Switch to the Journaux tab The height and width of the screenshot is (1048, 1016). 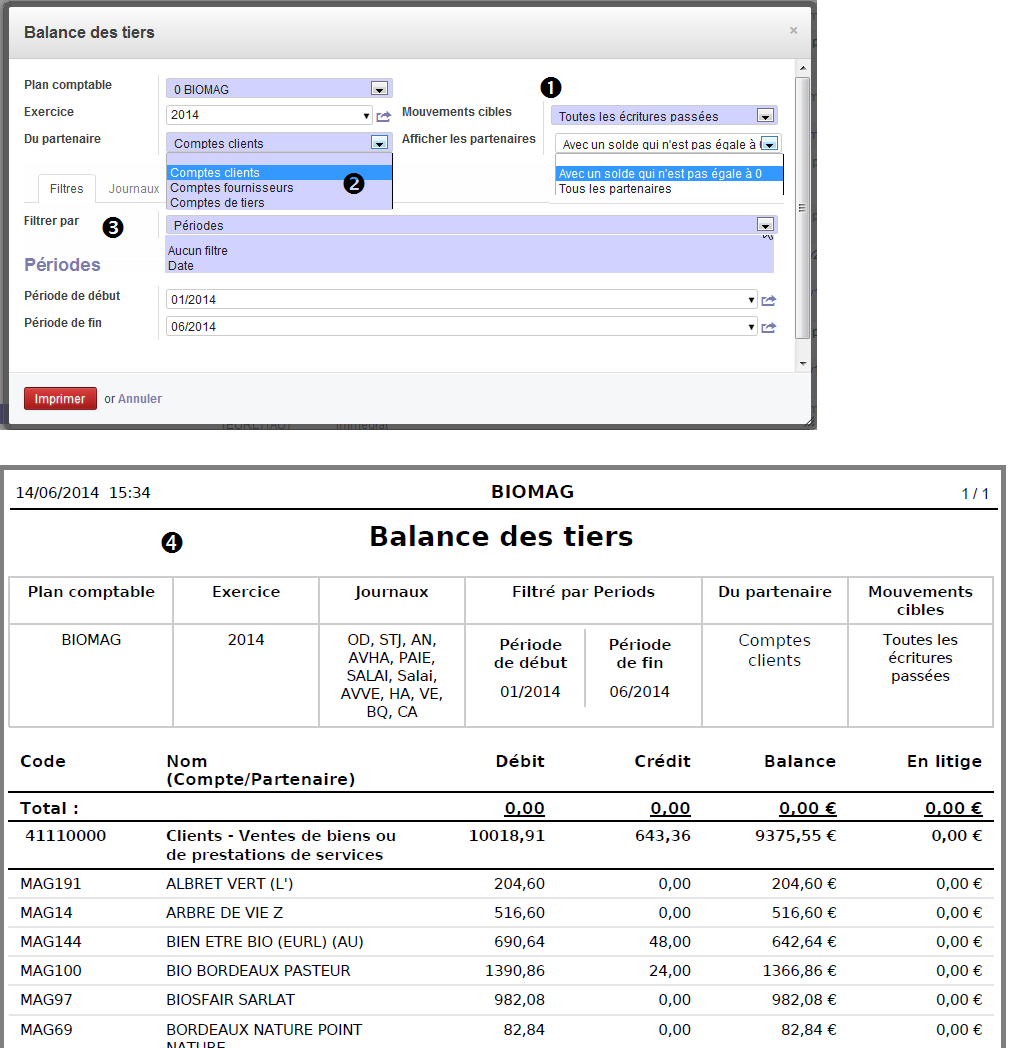tap(134, 188)
